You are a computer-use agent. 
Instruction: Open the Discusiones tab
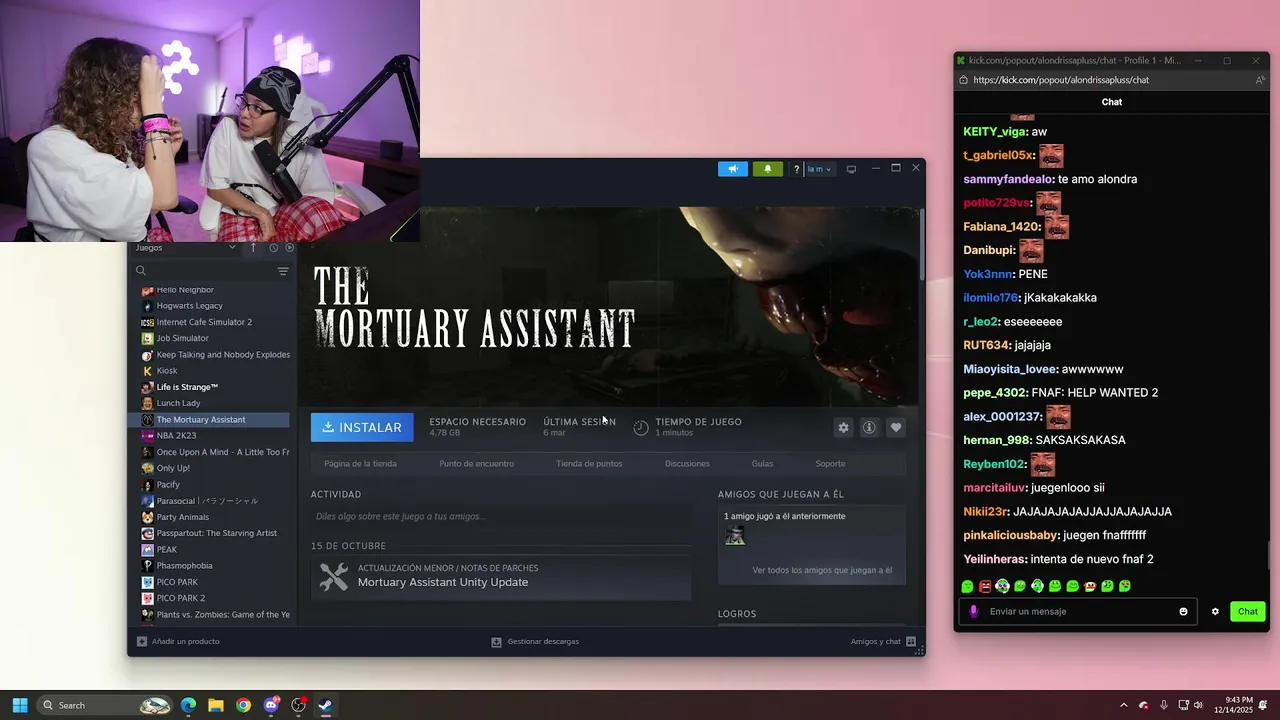[687, 464]
